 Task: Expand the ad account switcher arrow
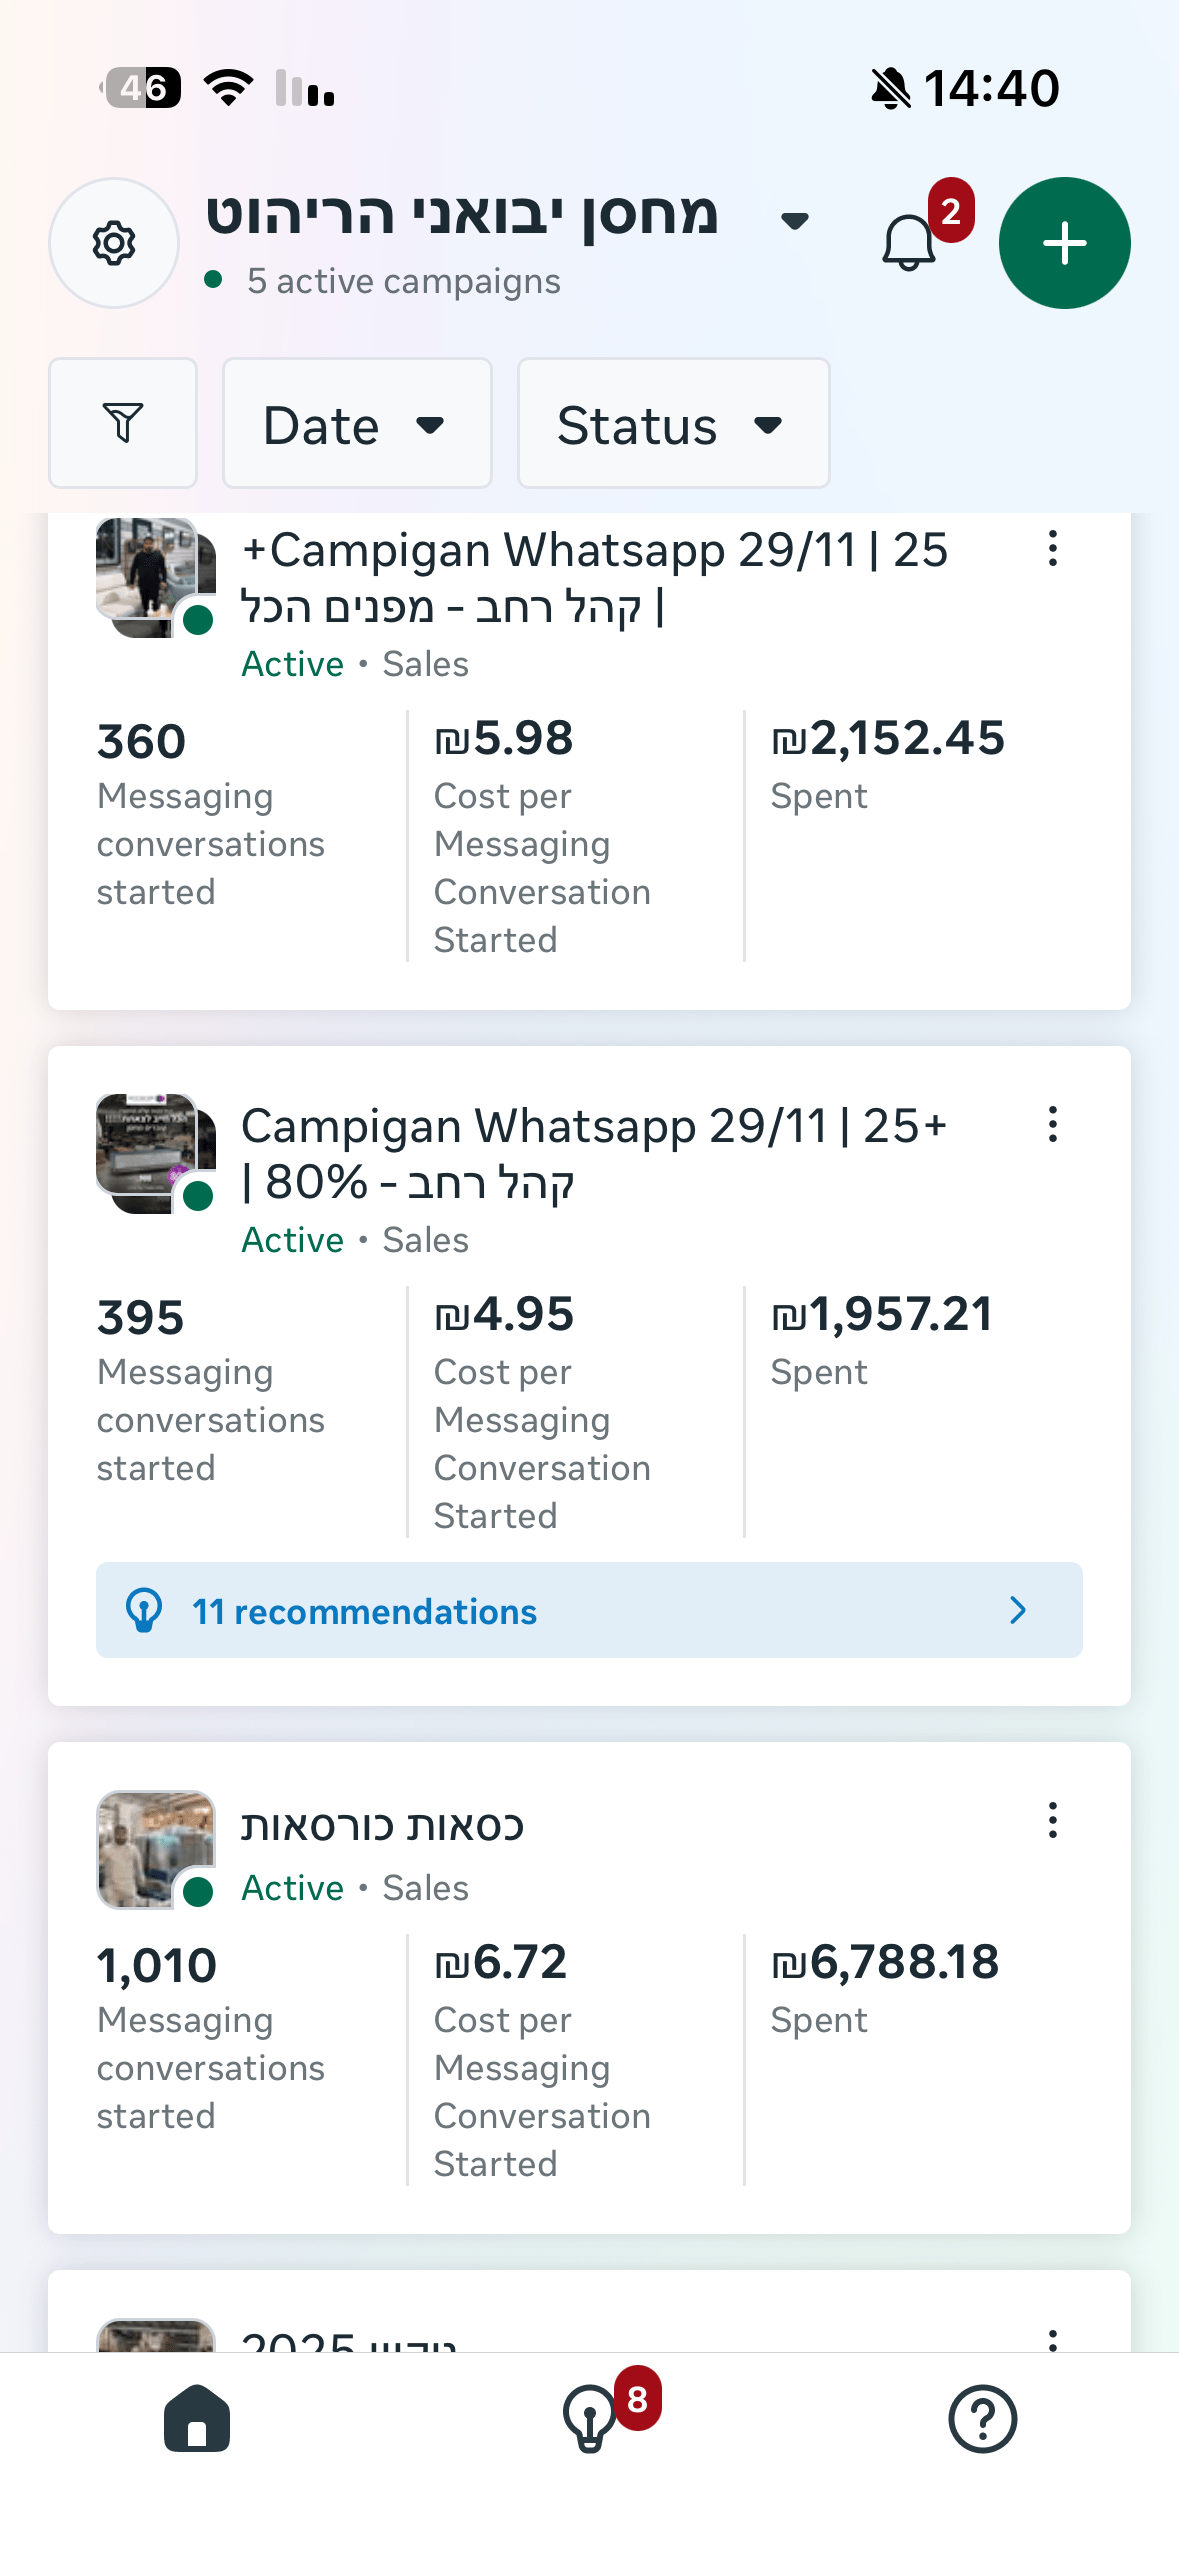(x=795, y=221)
